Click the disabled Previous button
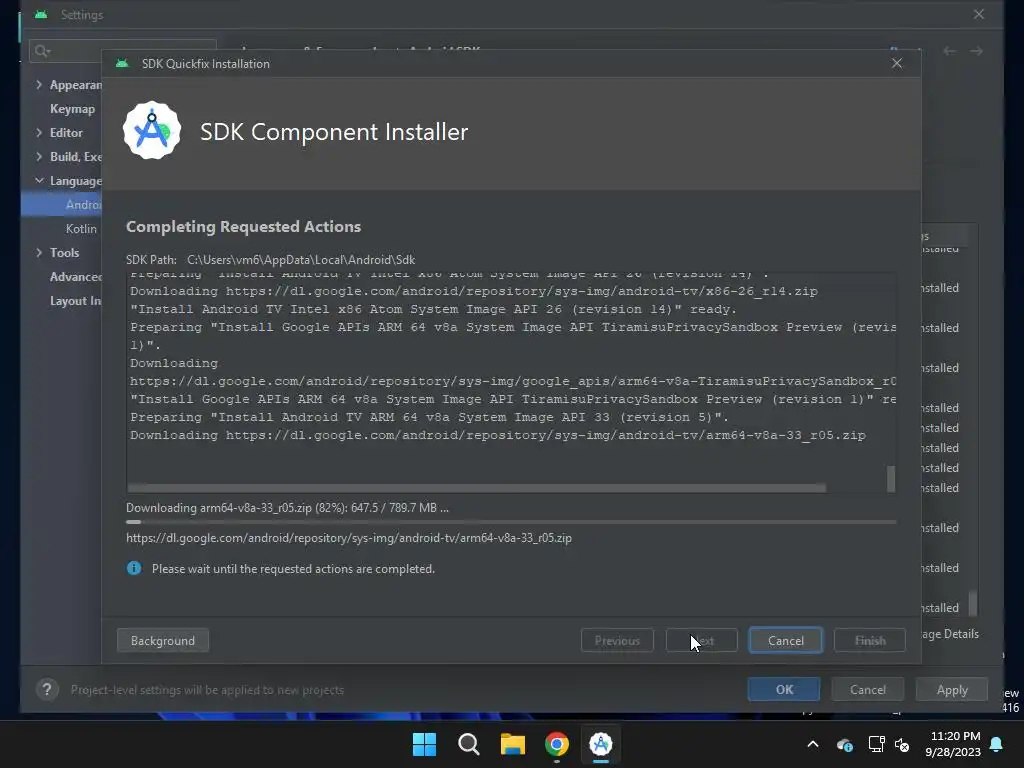The height and width of the screenshot is (768, 1024). [x=617, y=641]
